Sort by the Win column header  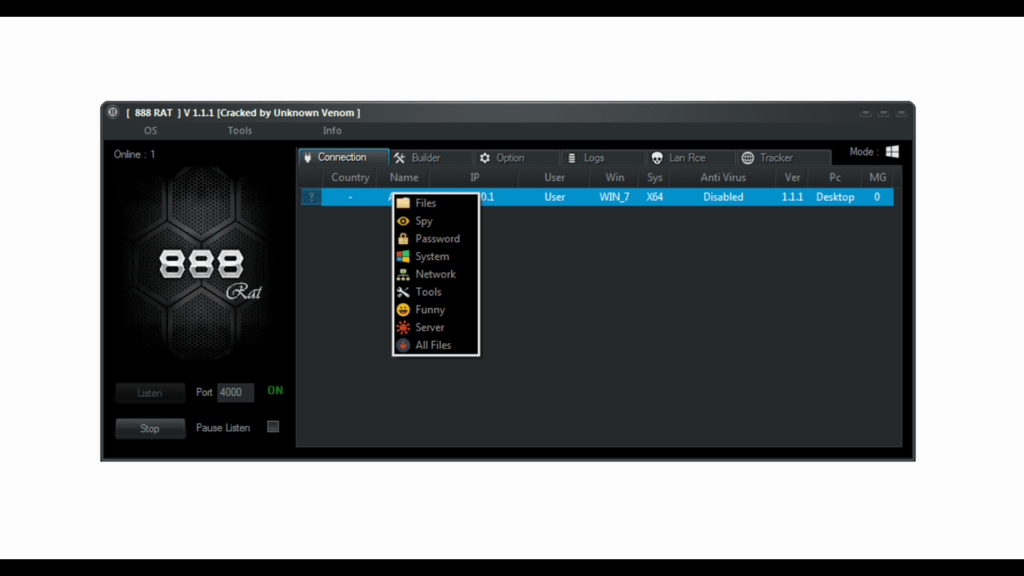(615, 177)
